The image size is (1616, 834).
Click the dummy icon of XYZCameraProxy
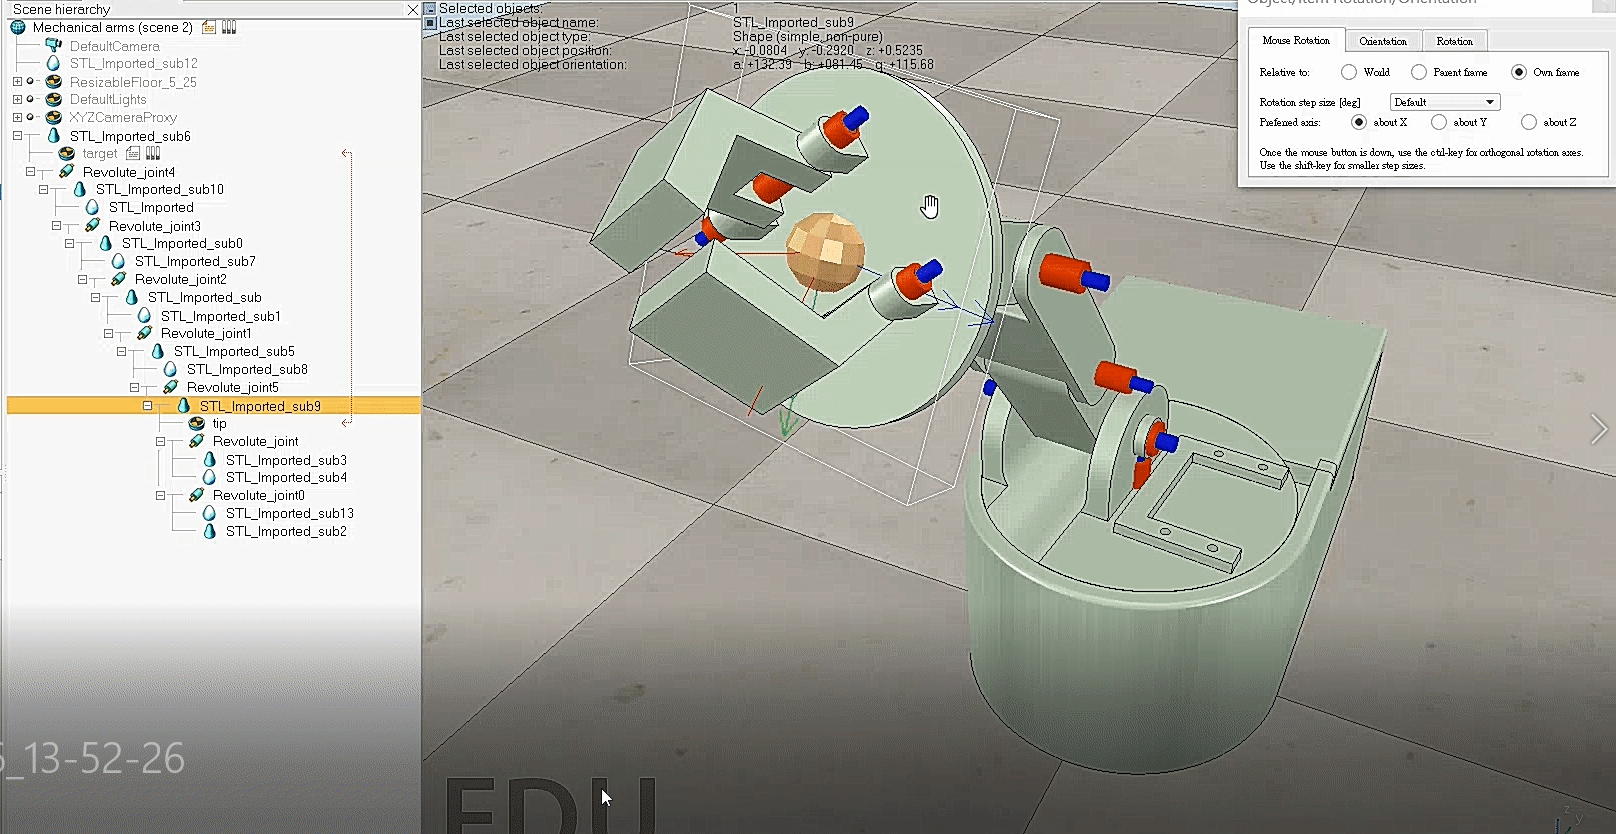click(x=54, y=117)
